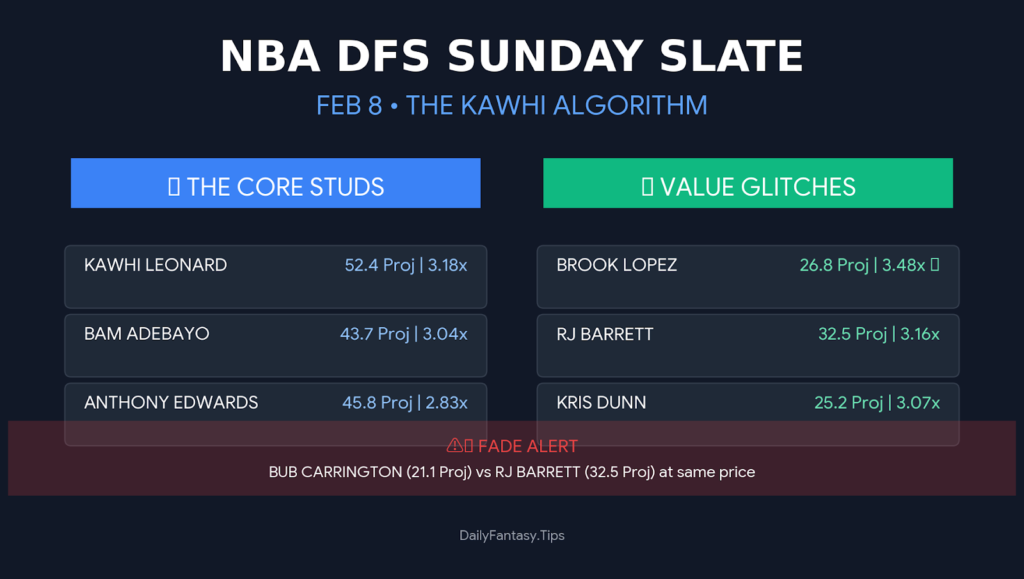
Task: Select the BROOK LOPEZ player name
Action: pos(617,265)
